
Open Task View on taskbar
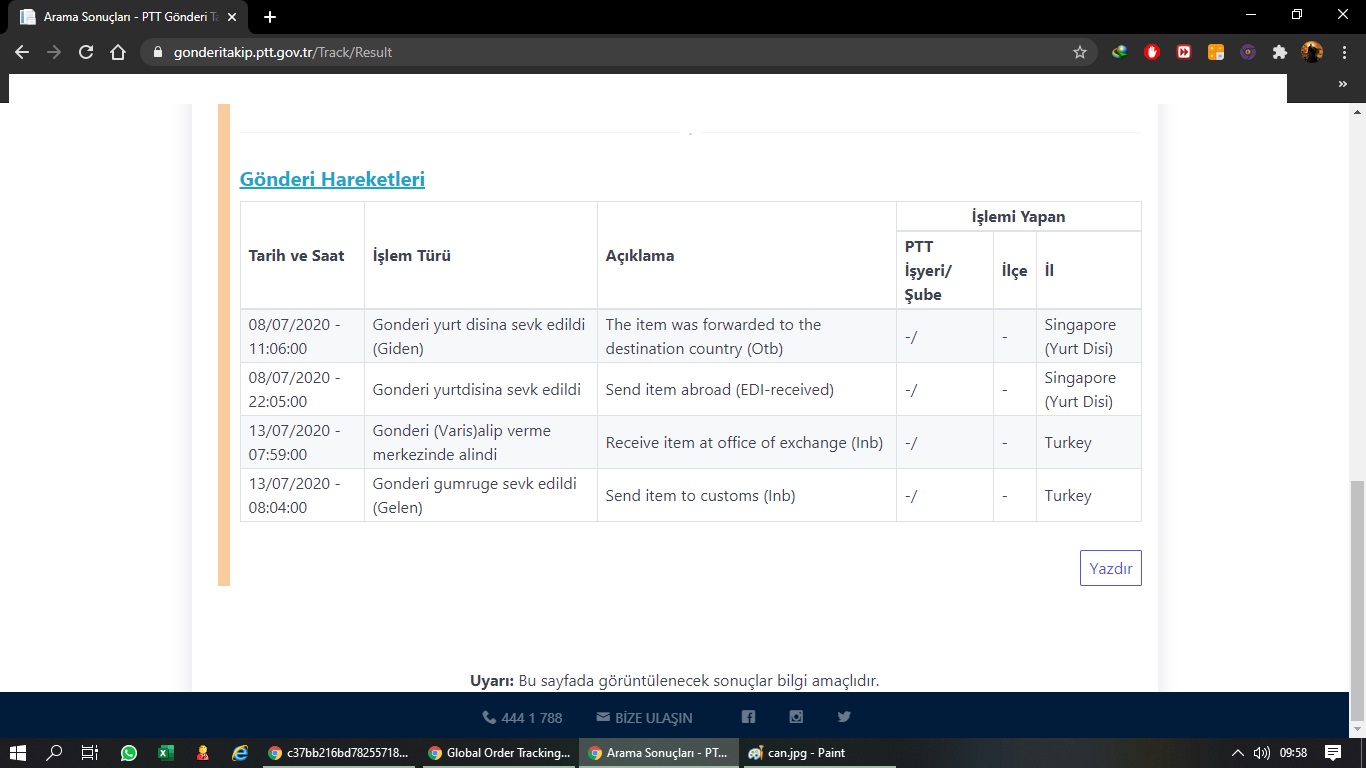click(x=91, y=753)
